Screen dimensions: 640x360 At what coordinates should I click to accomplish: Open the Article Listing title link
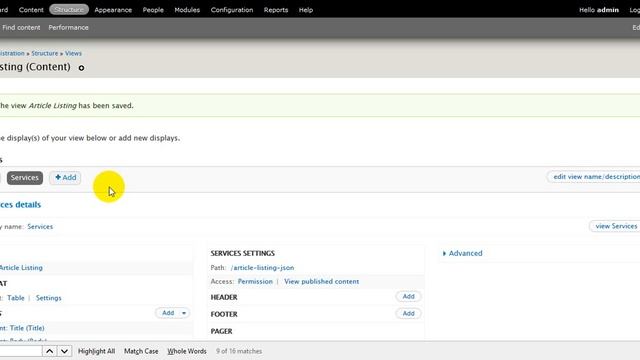pos(21,268)
